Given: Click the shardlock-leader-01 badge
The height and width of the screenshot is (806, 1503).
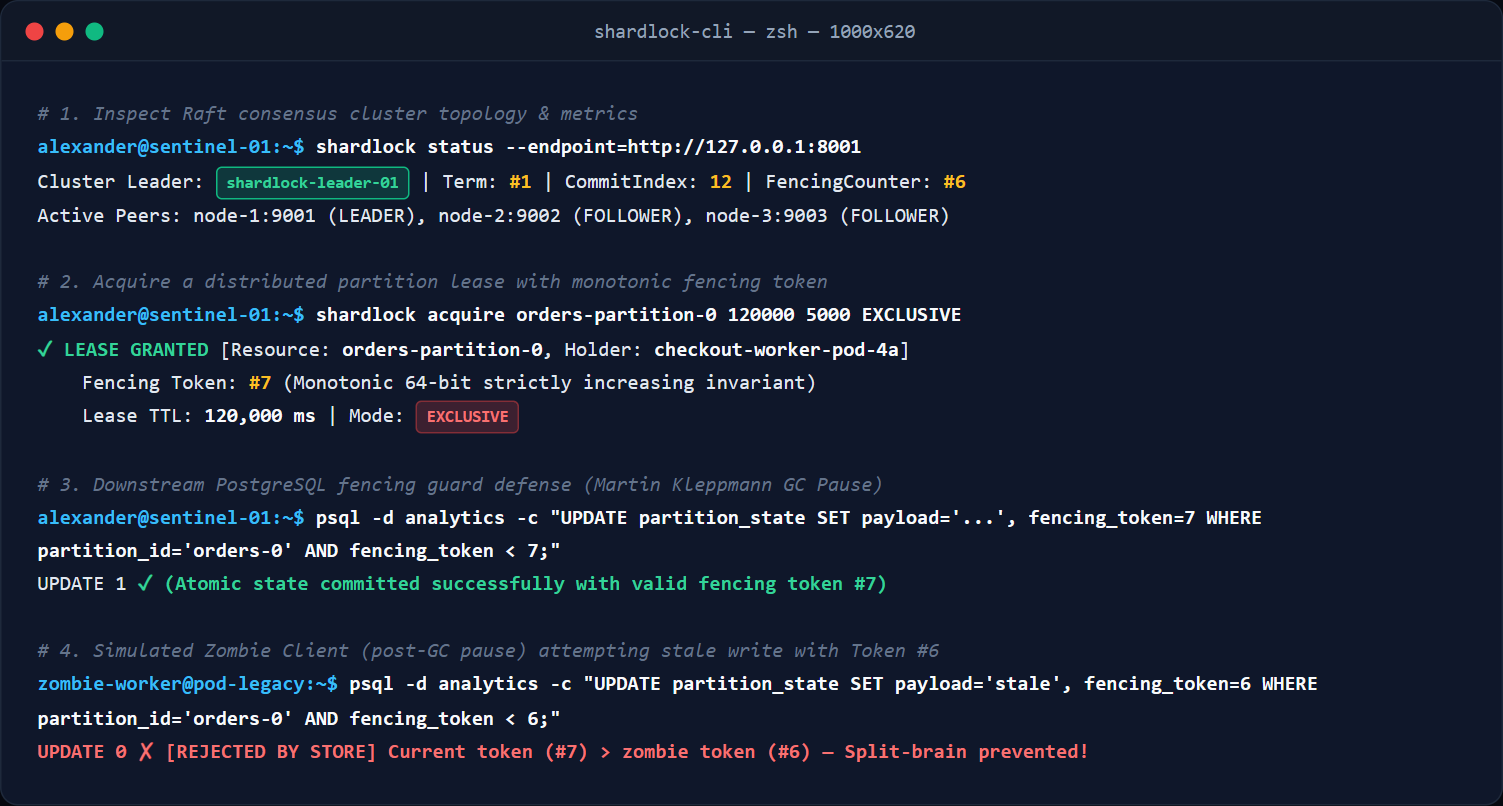Looking at the screenshot, I should tap(313, 182).
